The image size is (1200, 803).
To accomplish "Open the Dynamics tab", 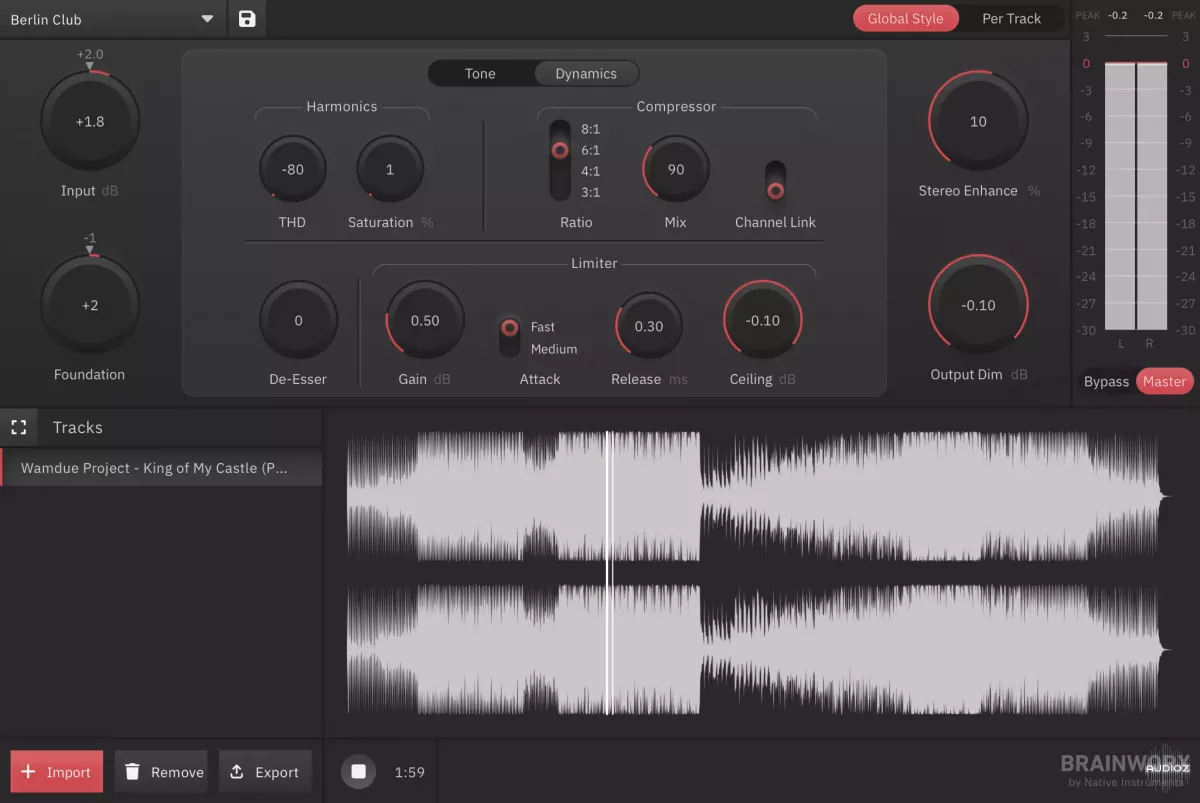I will pyautogui.click(x=586, y=74).
